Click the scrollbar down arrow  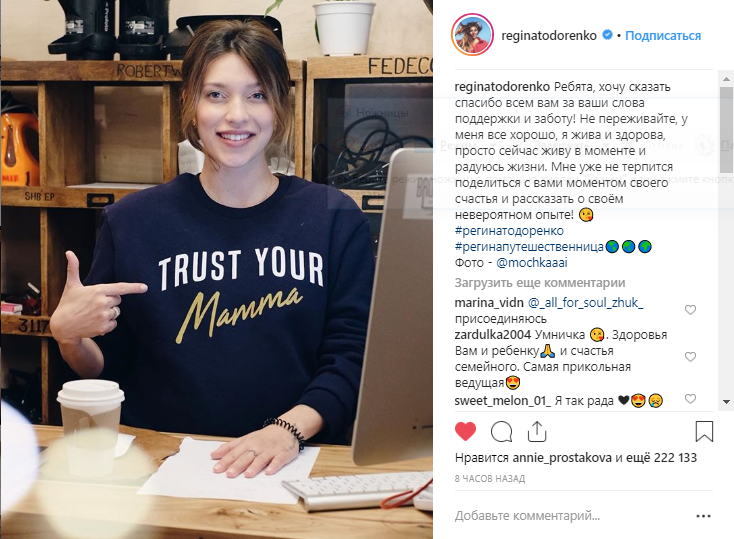727,401
